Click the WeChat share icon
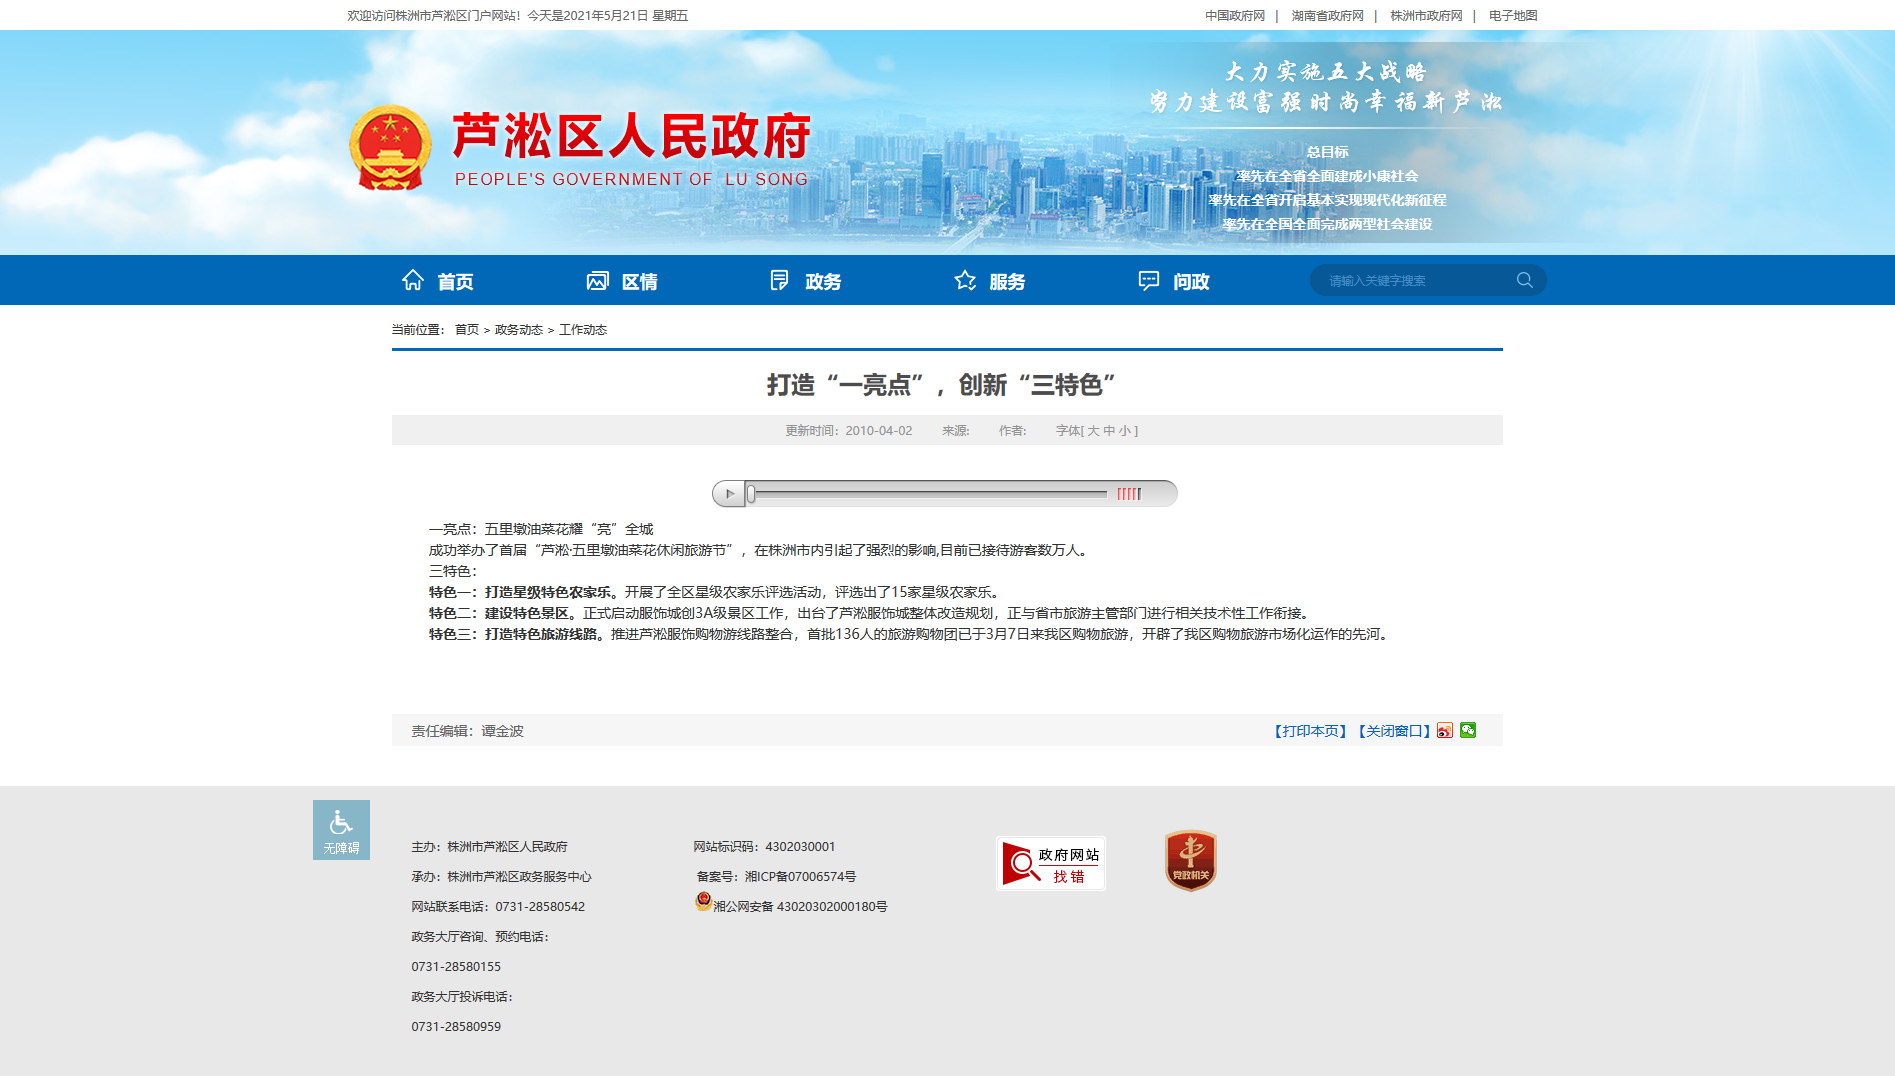 1468,730
